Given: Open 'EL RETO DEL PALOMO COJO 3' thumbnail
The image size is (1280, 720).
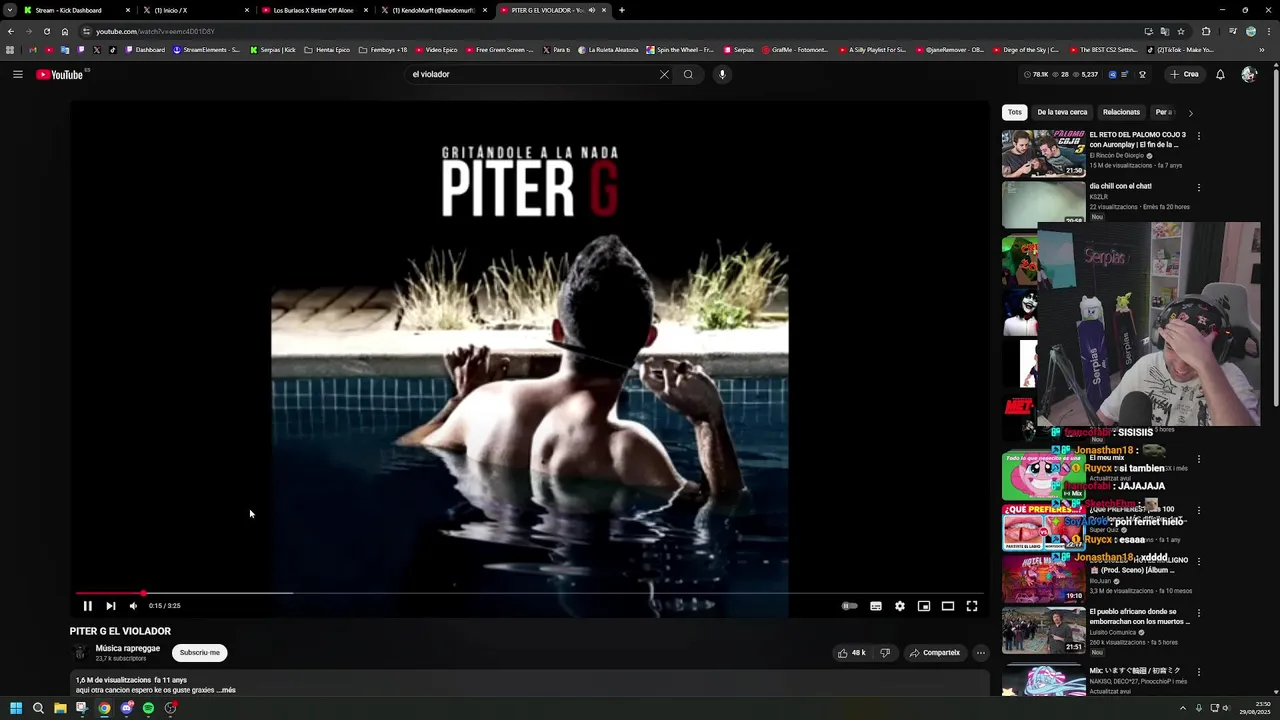Looking at the screenshot, I should point(1043,153).
